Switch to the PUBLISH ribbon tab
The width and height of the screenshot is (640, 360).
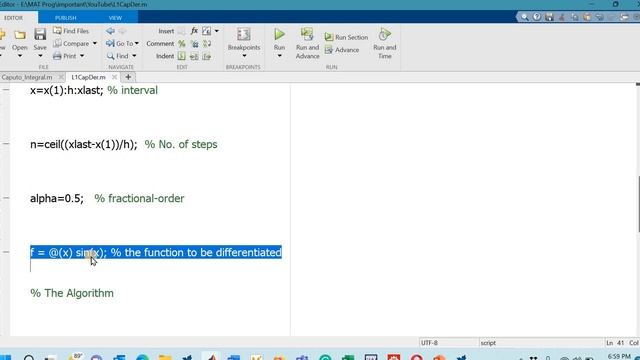tap(65, 18)
